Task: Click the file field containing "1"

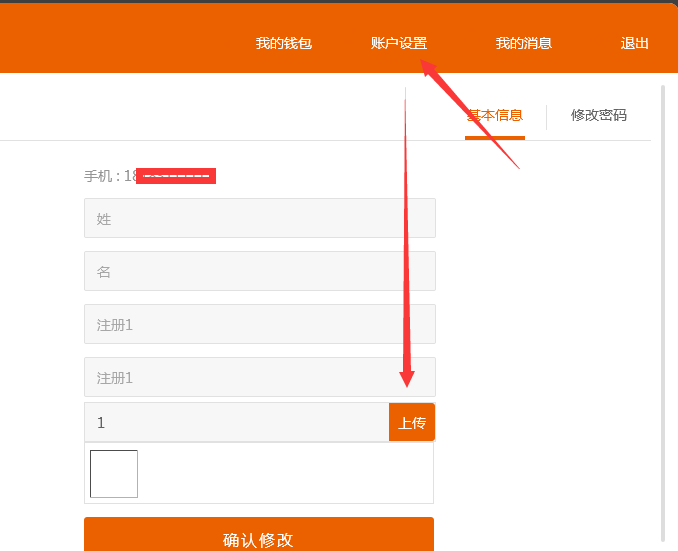Action: [236, 422]
